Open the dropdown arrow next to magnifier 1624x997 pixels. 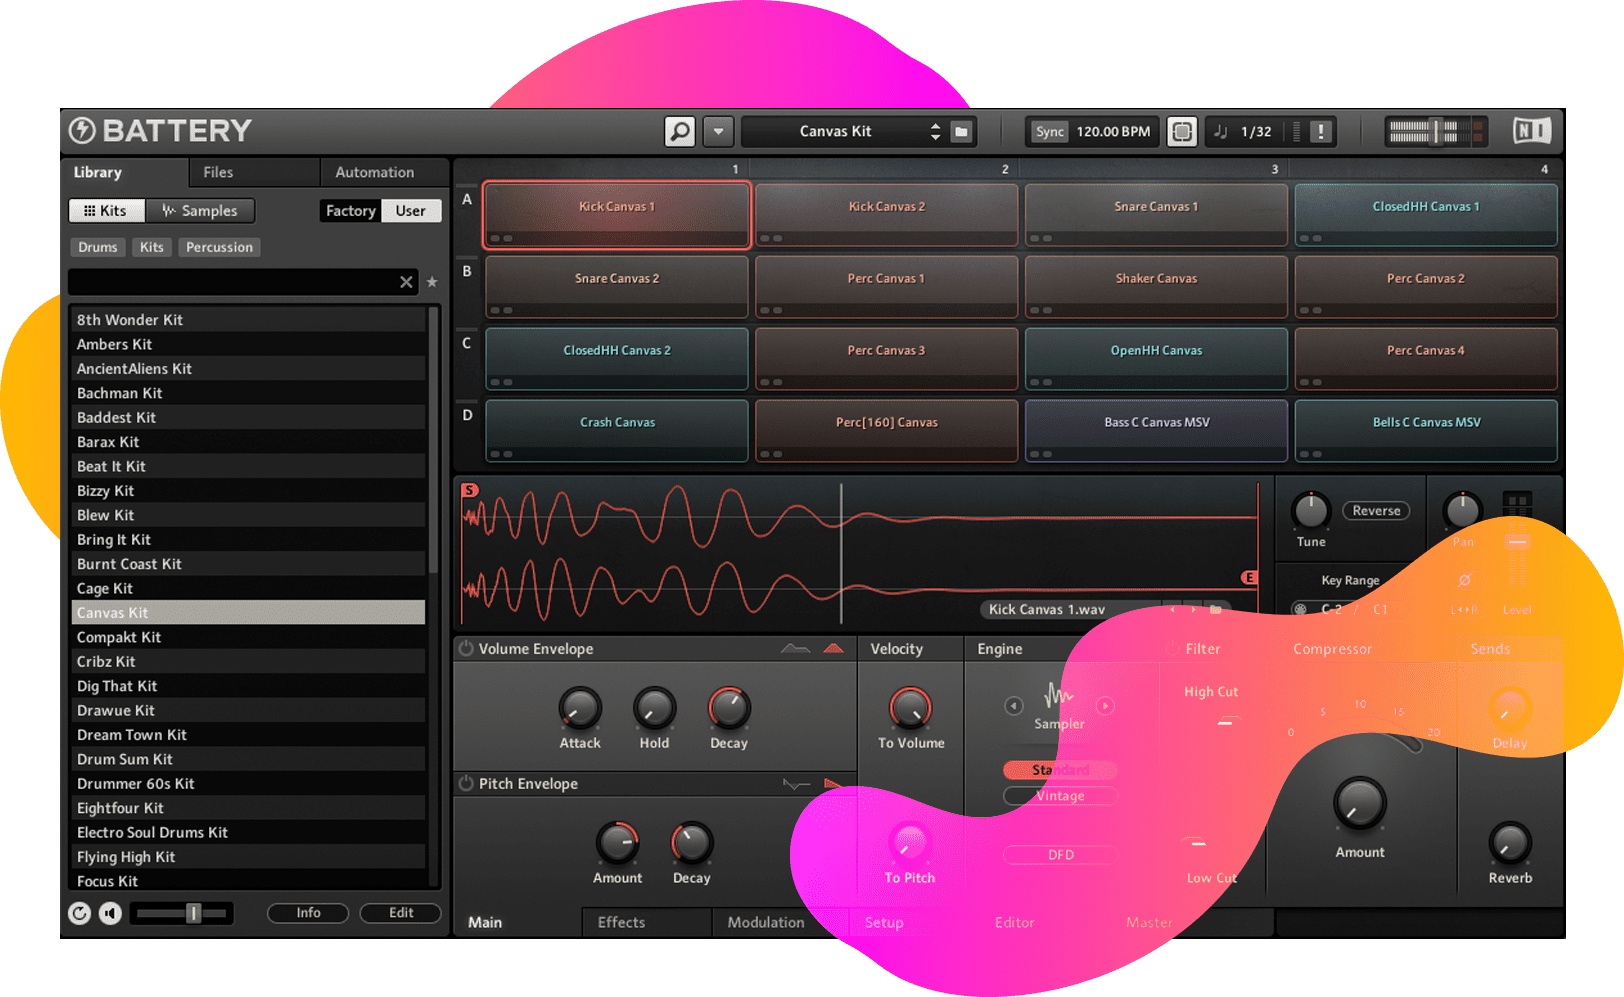[x=718, y=131]
